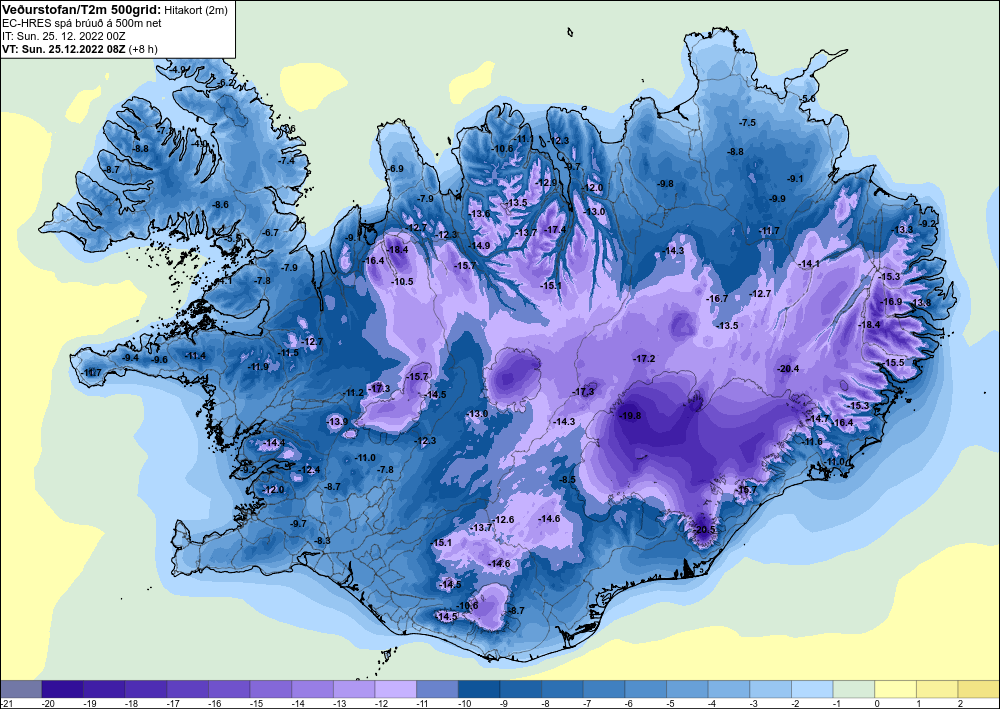This screenshot has height=709, width=1000.
Task: Click the -5.6 temperature value in the northeast
Action: pyautogui.click(x=808, y=98)
